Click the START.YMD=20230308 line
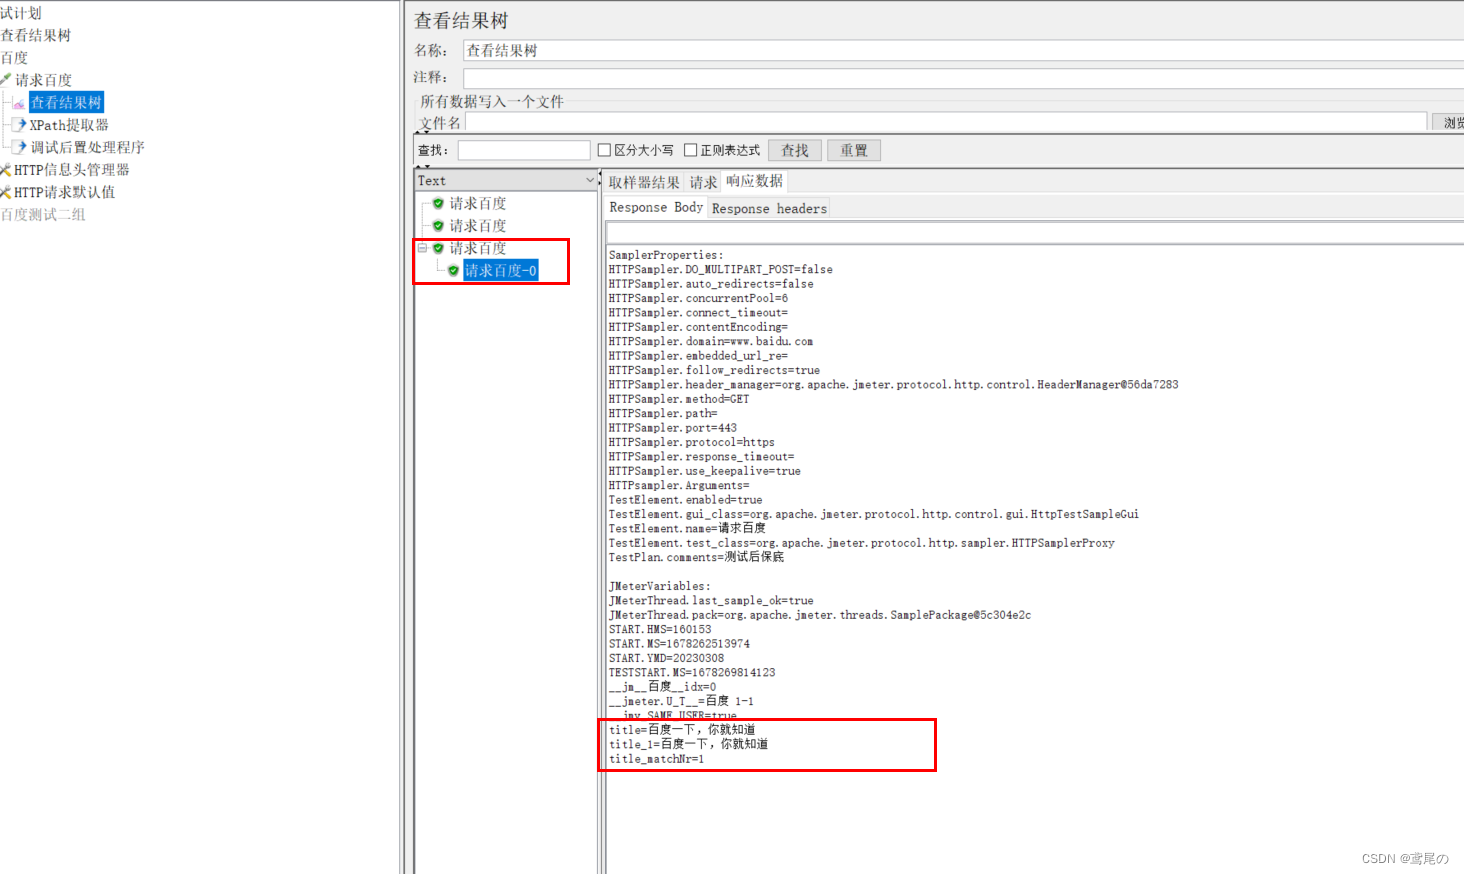1464x874 pixels. 666,658
